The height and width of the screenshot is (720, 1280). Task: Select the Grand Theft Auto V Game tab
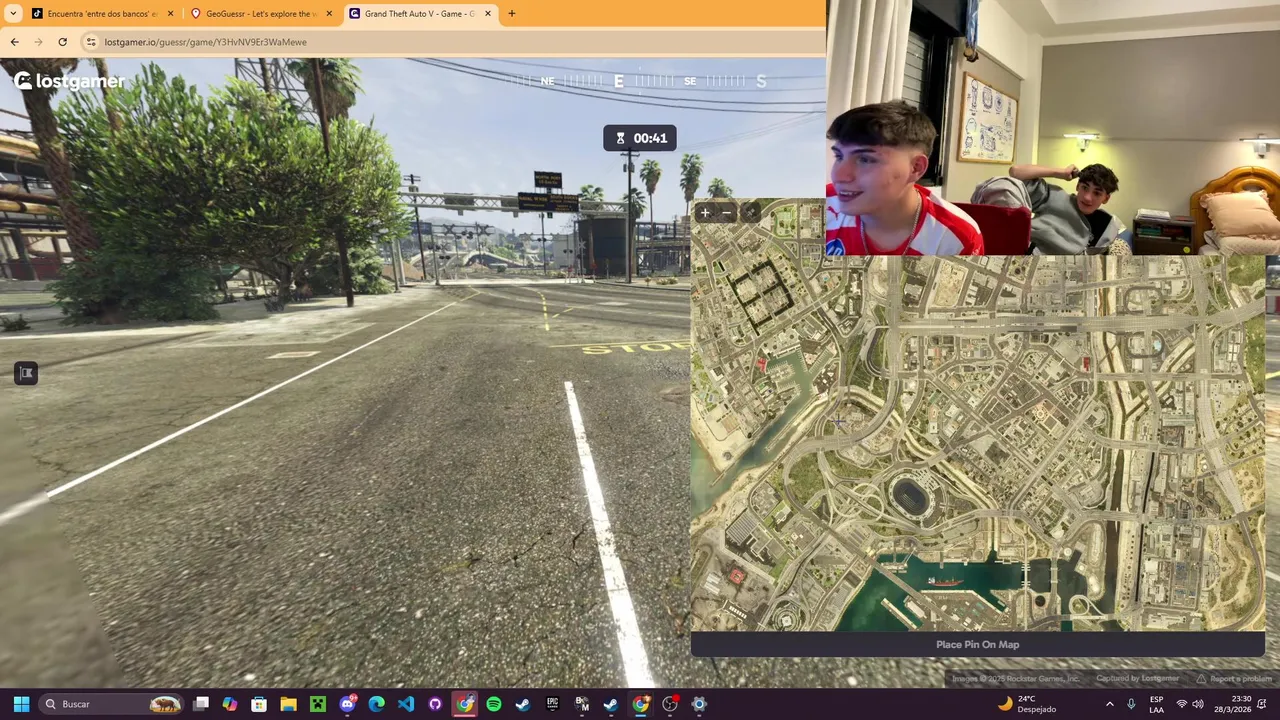(420, 13)
